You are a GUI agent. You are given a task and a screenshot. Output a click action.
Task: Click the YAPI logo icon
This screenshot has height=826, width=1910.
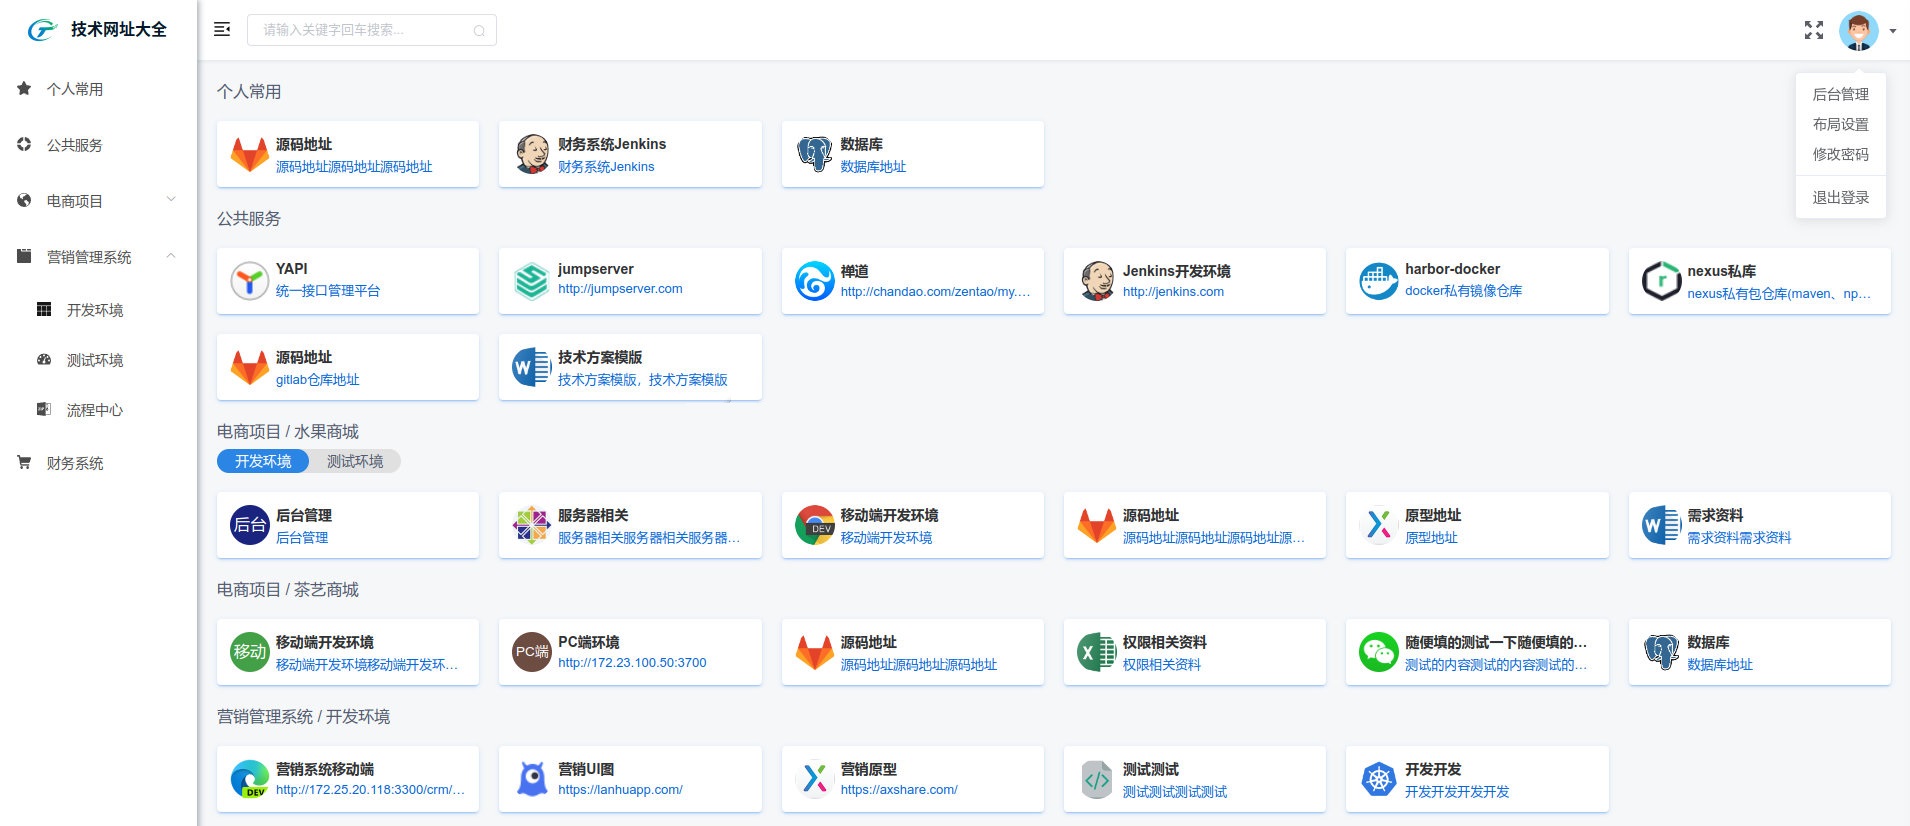click(x=249, y=281)
